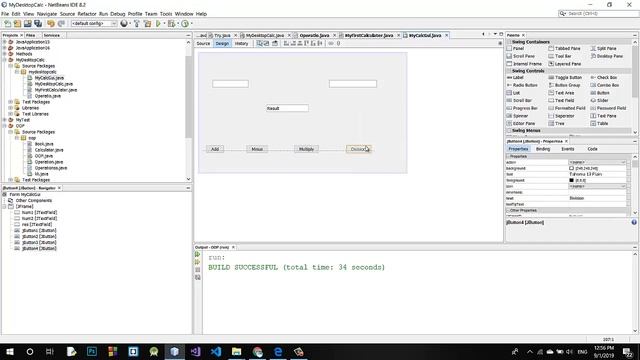Select MyDesktopCalc.java in Projects tree

click(53, 84)
